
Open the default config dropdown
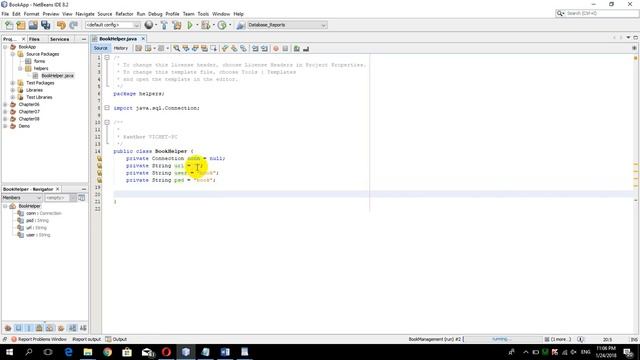tap(113, 25)
